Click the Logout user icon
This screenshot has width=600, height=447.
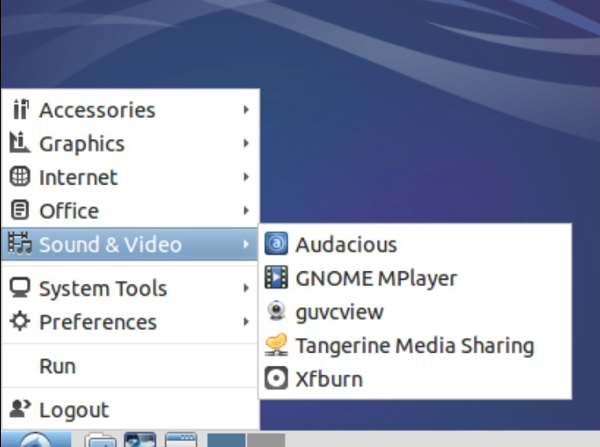pyautogui.click(x=20, y=409)
